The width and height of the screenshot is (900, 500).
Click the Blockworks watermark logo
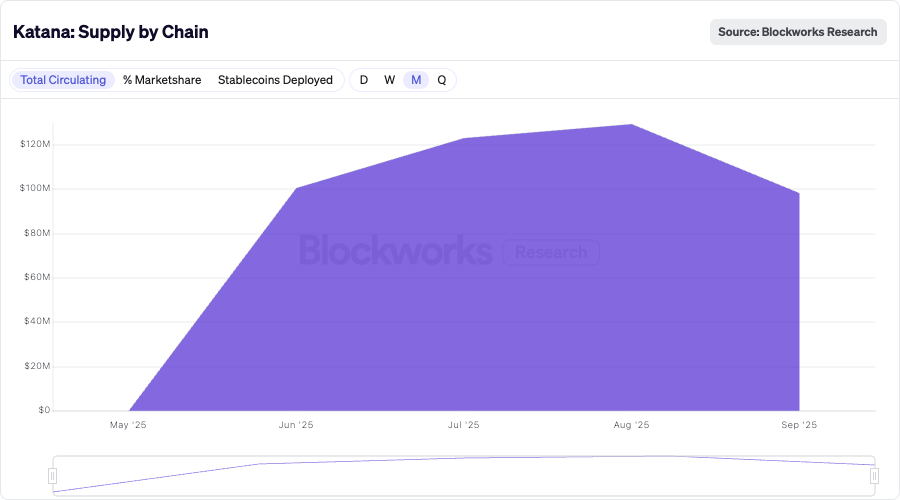click(396, 251)
